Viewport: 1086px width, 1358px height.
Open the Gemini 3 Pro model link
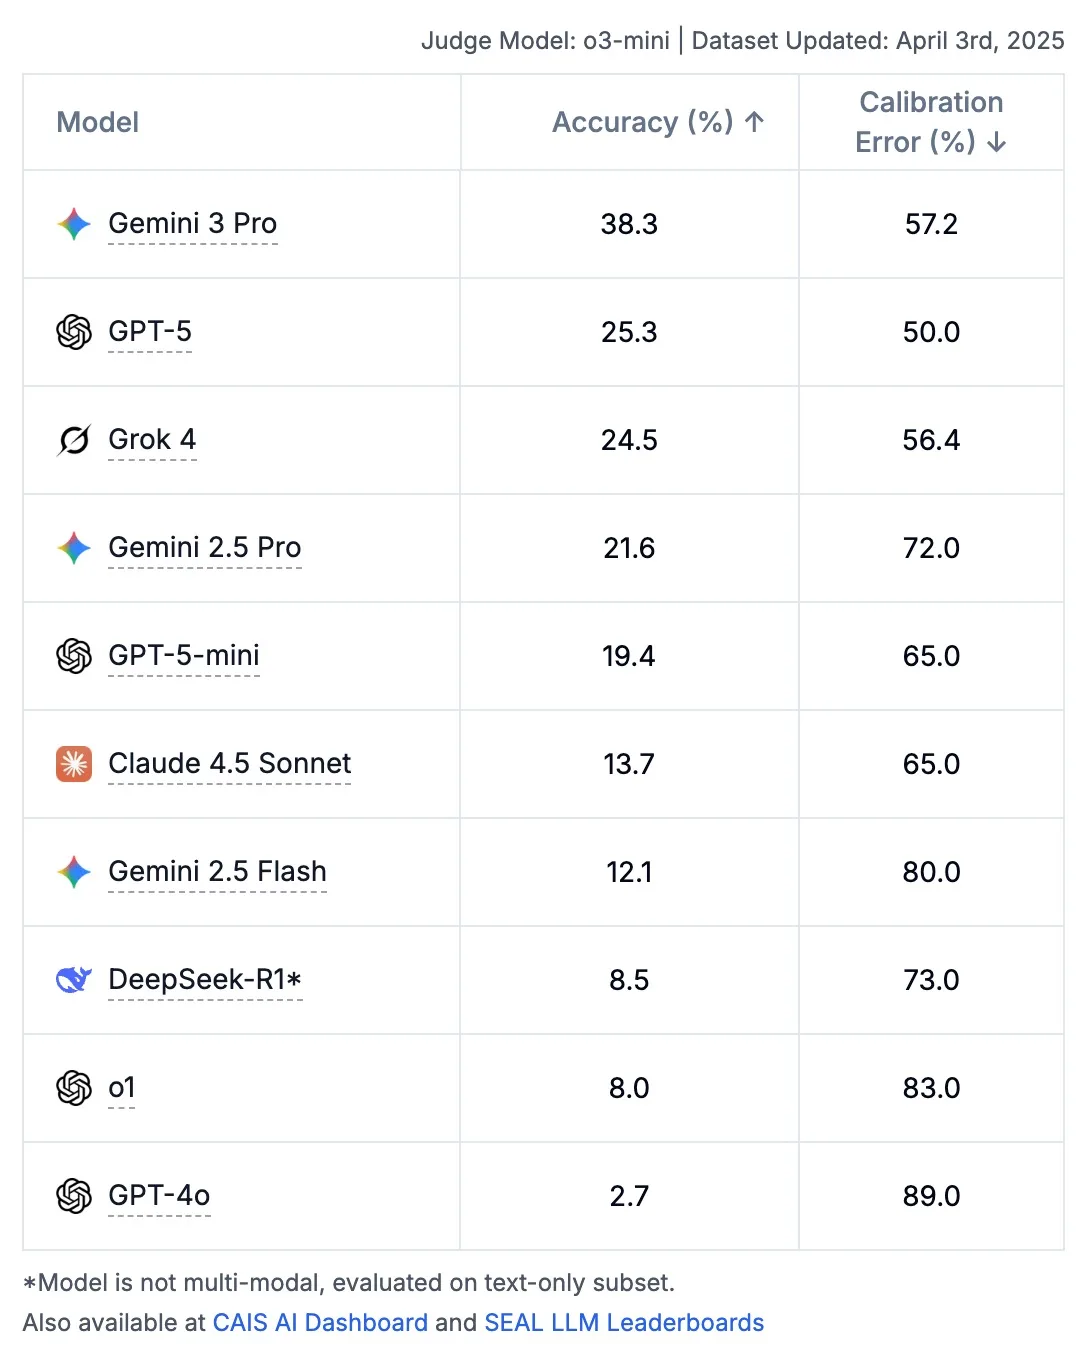point(192,224)
